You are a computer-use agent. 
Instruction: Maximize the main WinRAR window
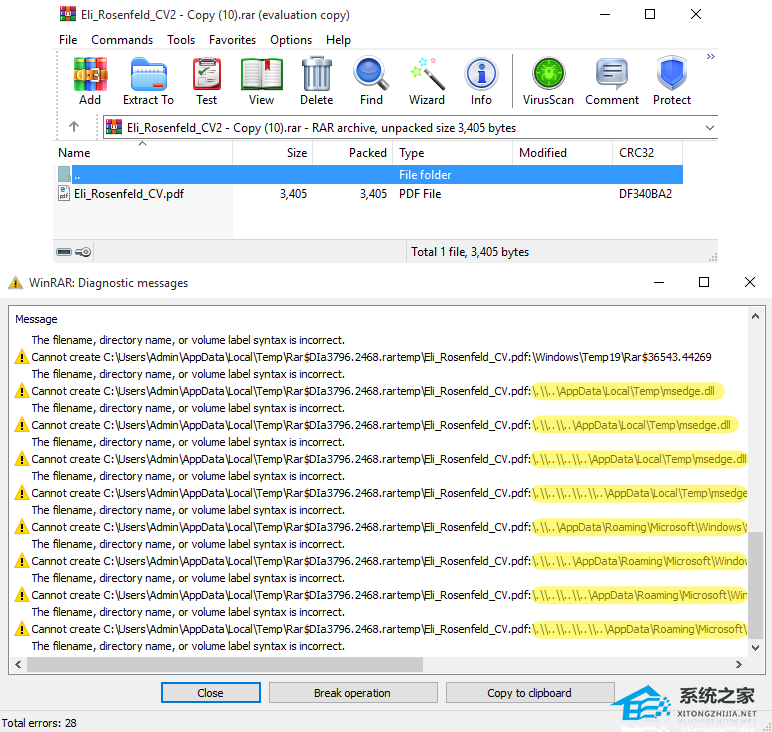650,14
